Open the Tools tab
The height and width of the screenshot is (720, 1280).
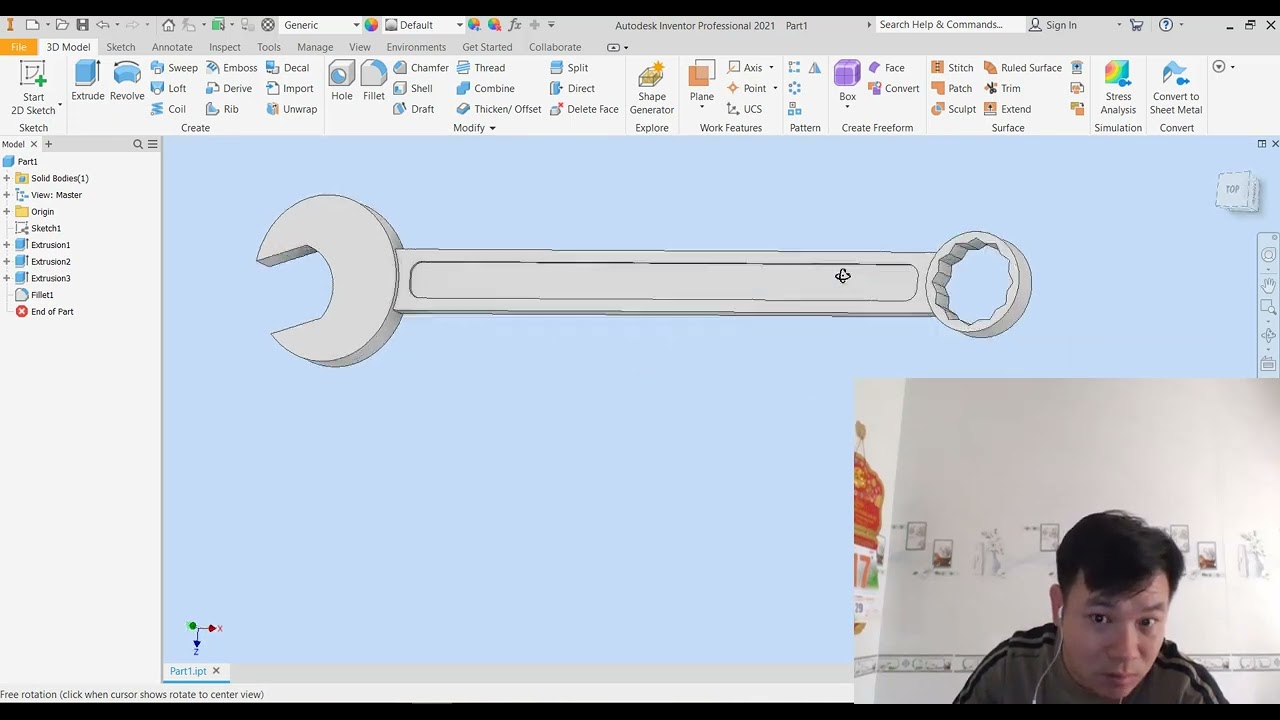268,47
